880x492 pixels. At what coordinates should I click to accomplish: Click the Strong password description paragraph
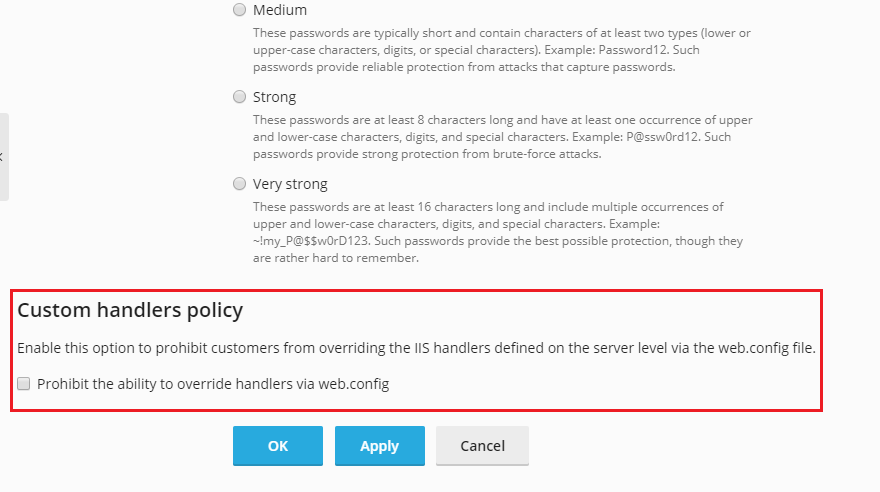[502, 137]
